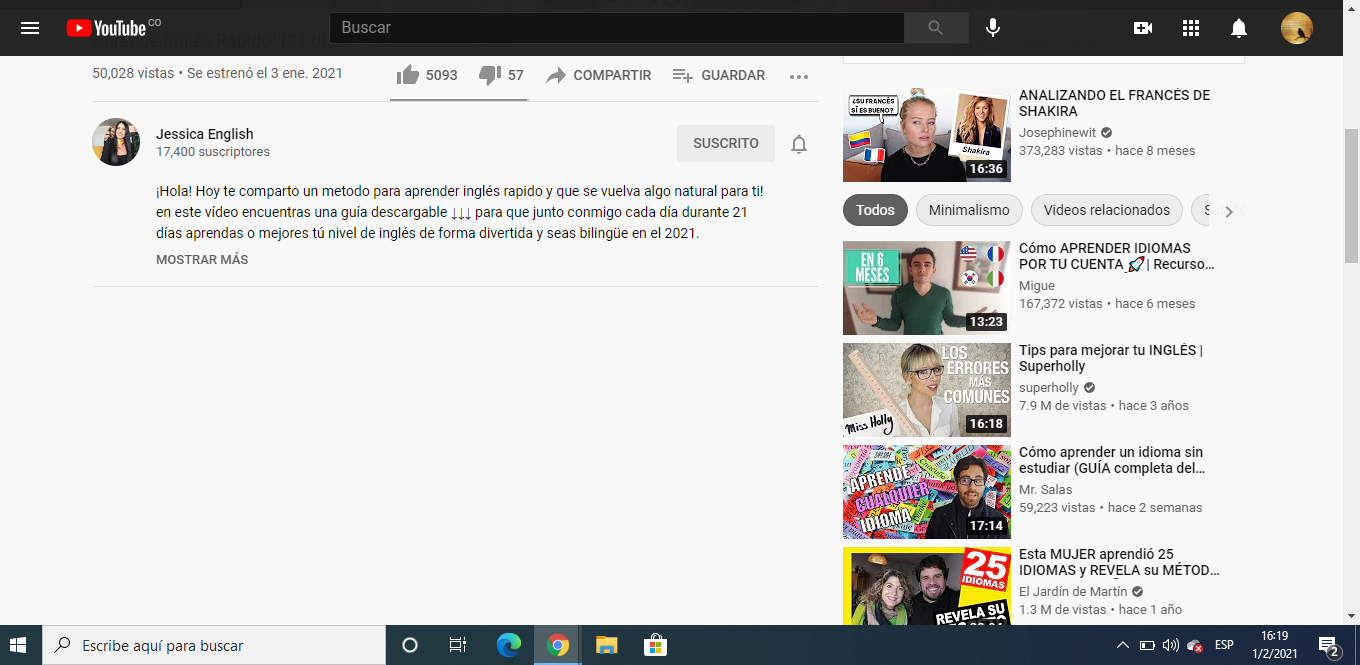Click the SUSCRITO subscription button
Viewport: 1360px width, 665px height.
[725, 143]
